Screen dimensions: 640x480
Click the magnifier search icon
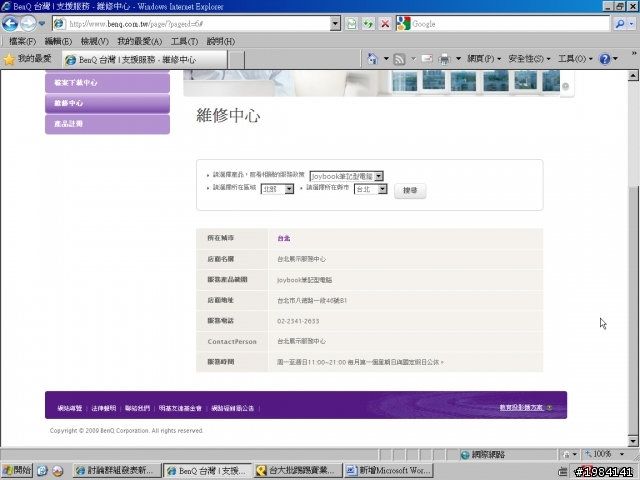click(620, 24)
